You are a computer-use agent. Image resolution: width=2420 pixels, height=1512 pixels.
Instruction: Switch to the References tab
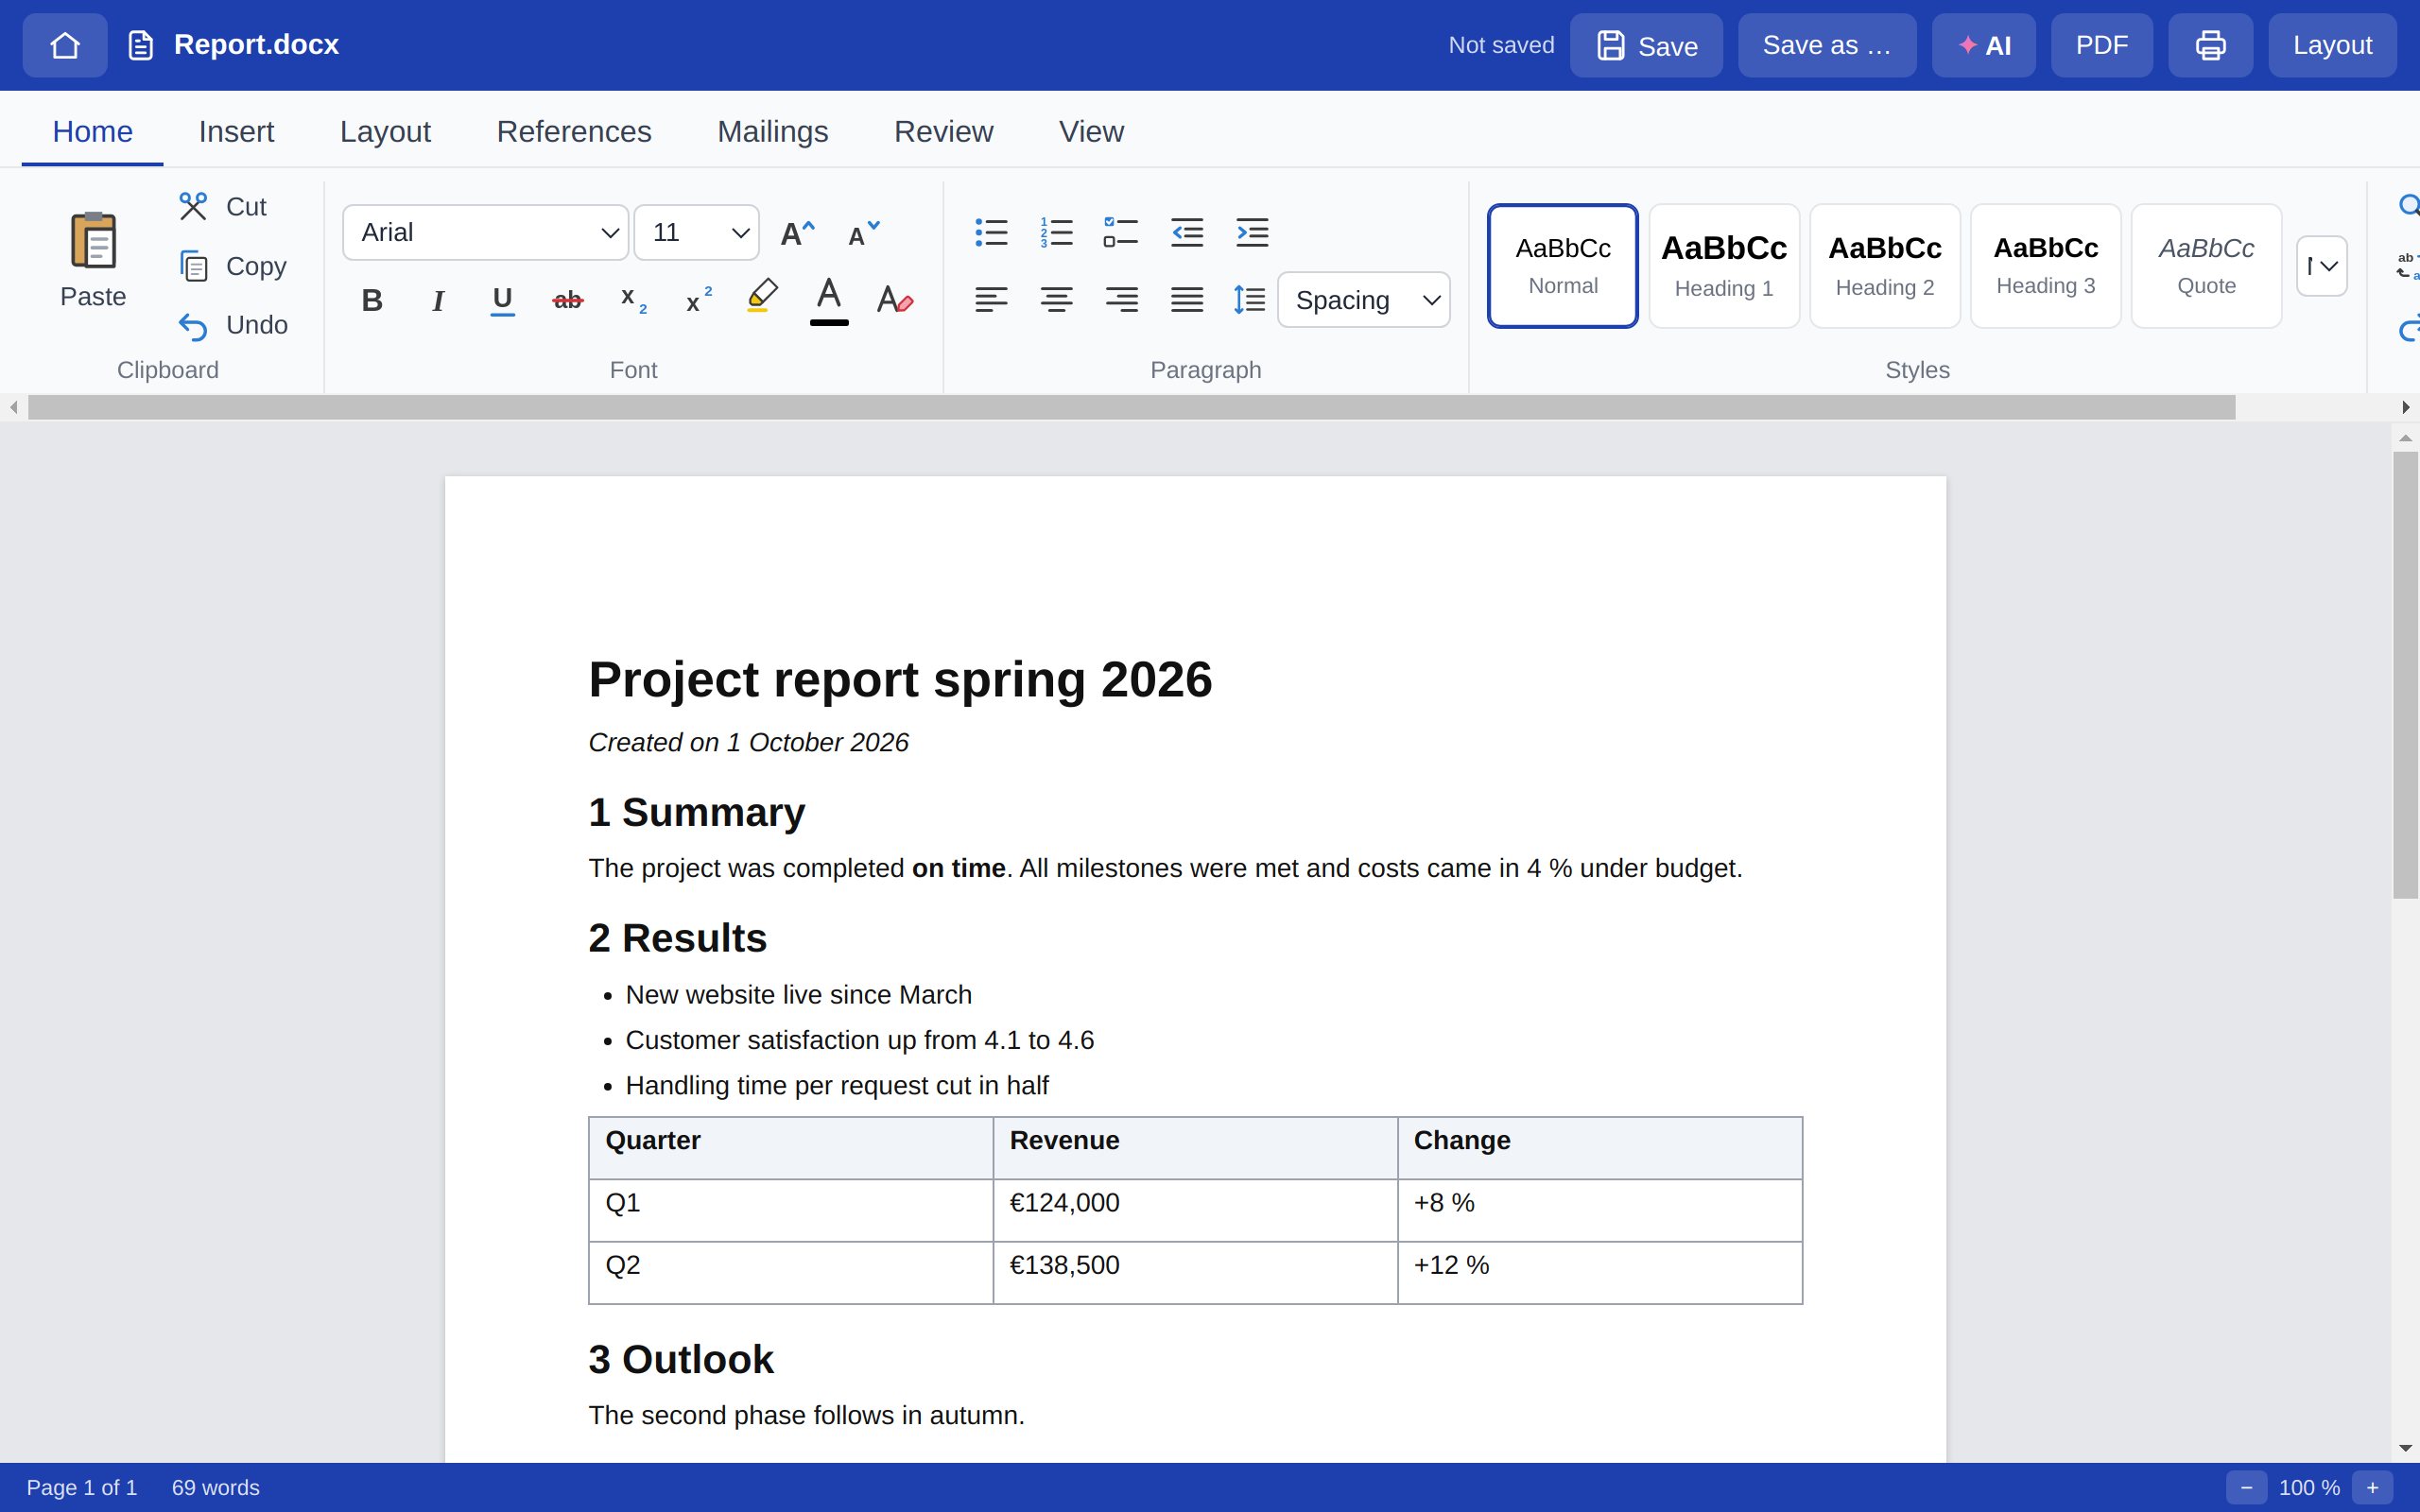click(x=574, y=131)
